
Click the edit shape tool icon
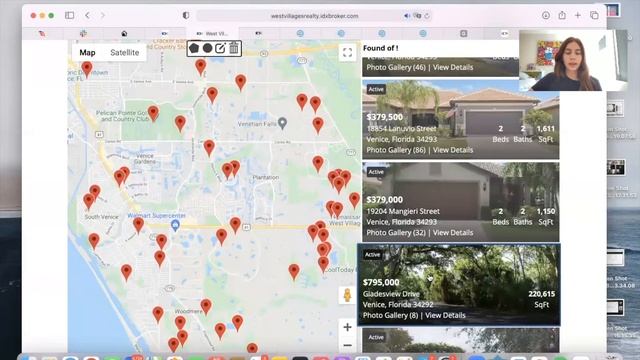tap(220, 48)
